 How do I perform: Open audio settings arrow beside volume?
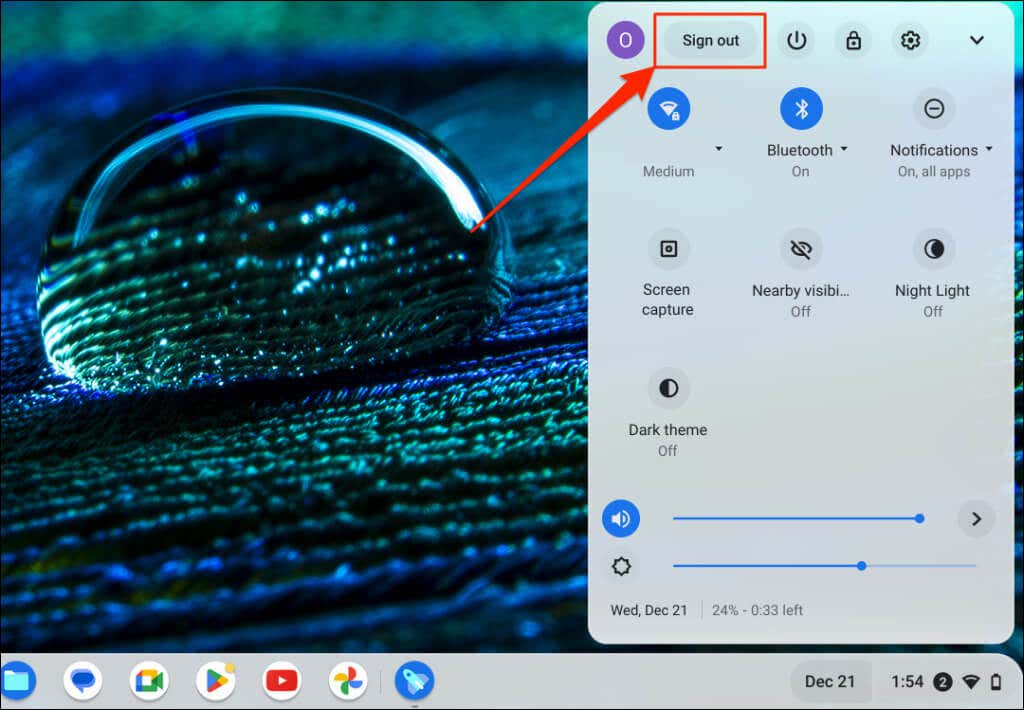pos(976,519)
